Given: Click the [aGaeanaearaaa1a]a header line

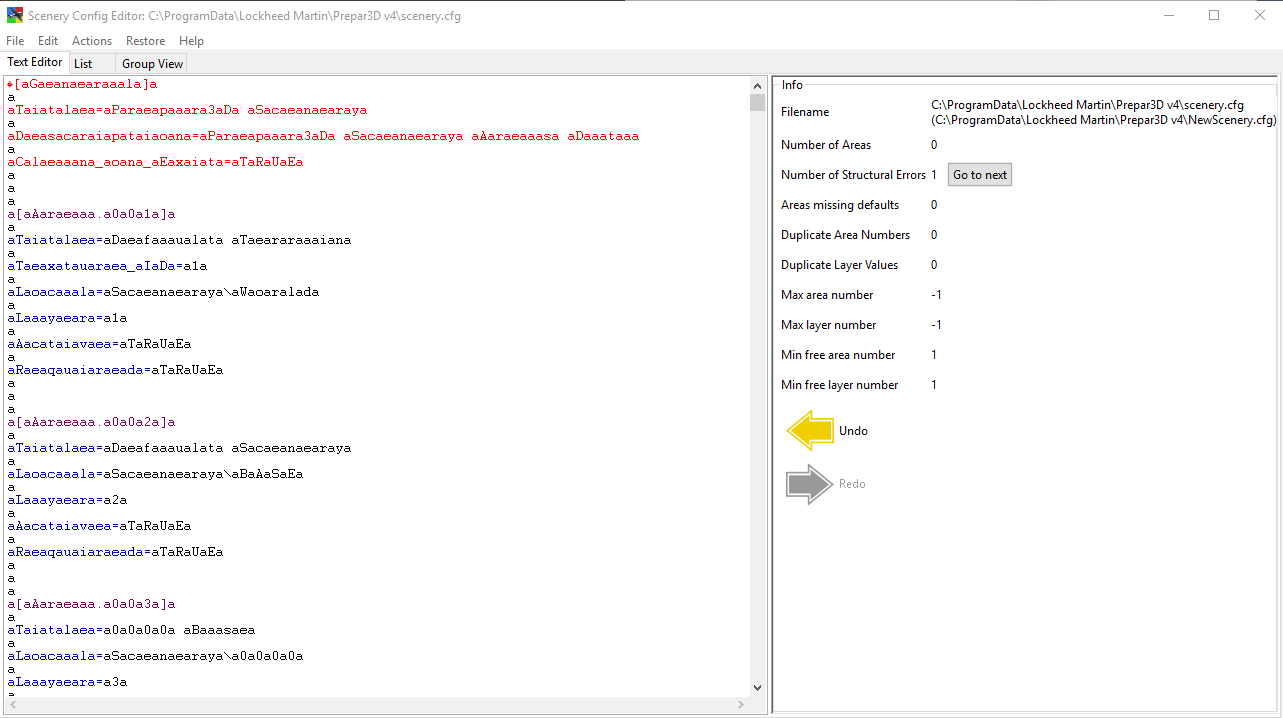Looking at the screenshot, I should click(x=82, y=84).
